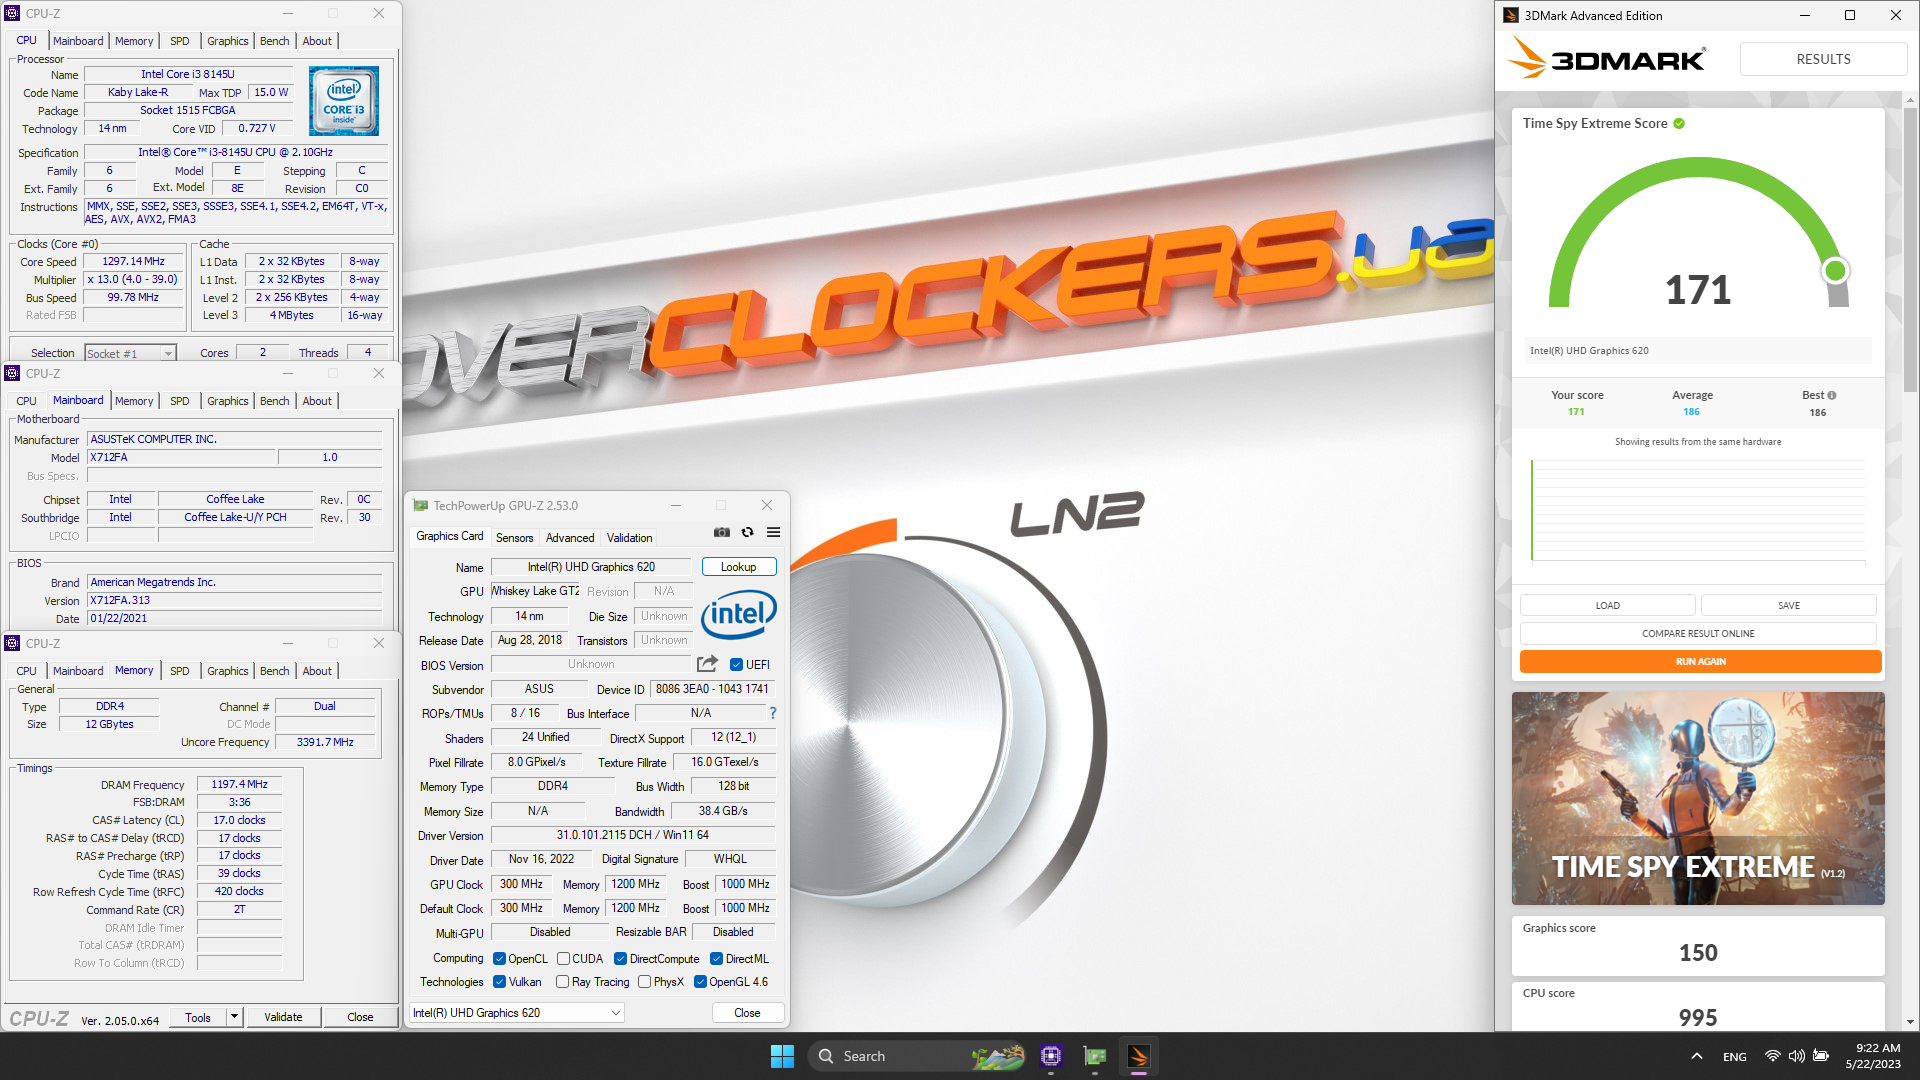Take a GPU-Z screenshot with camera icon
Image resolution: width=1920 pixels, height=1080 pixels.
722,533
